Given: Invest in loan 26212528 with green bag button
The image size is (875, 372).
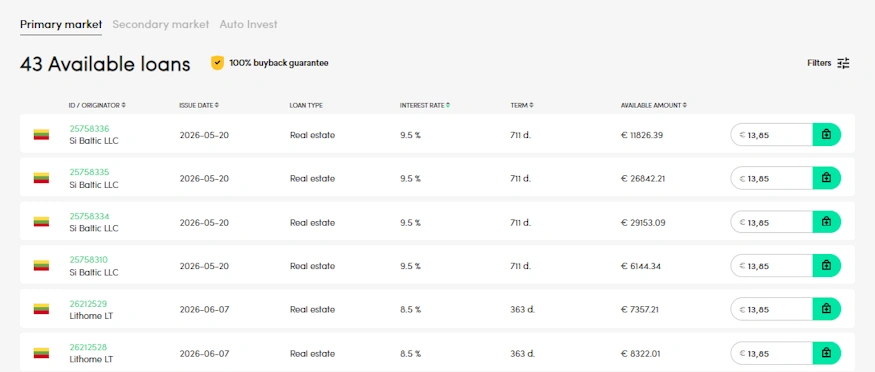Looking at the screenshot, I should tap(826, 353).
